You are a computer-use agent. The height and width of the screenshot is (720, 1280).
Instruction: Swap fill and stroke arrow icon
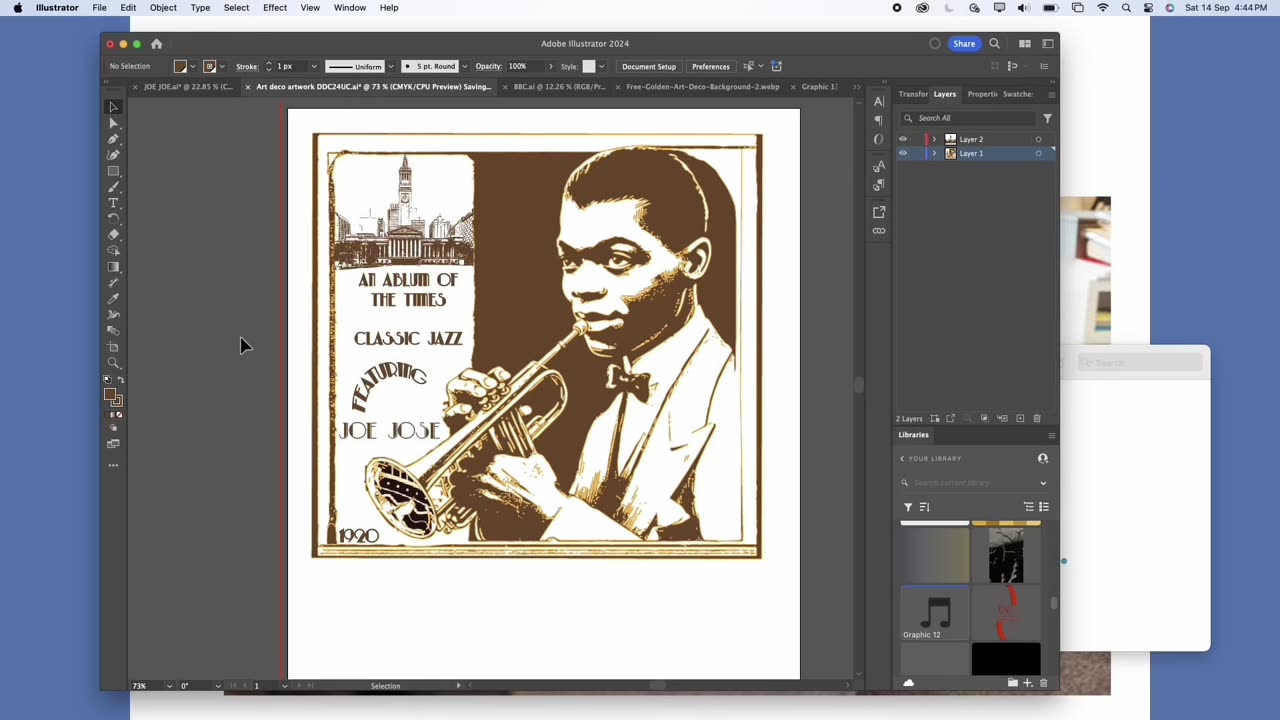pos(120,380)
